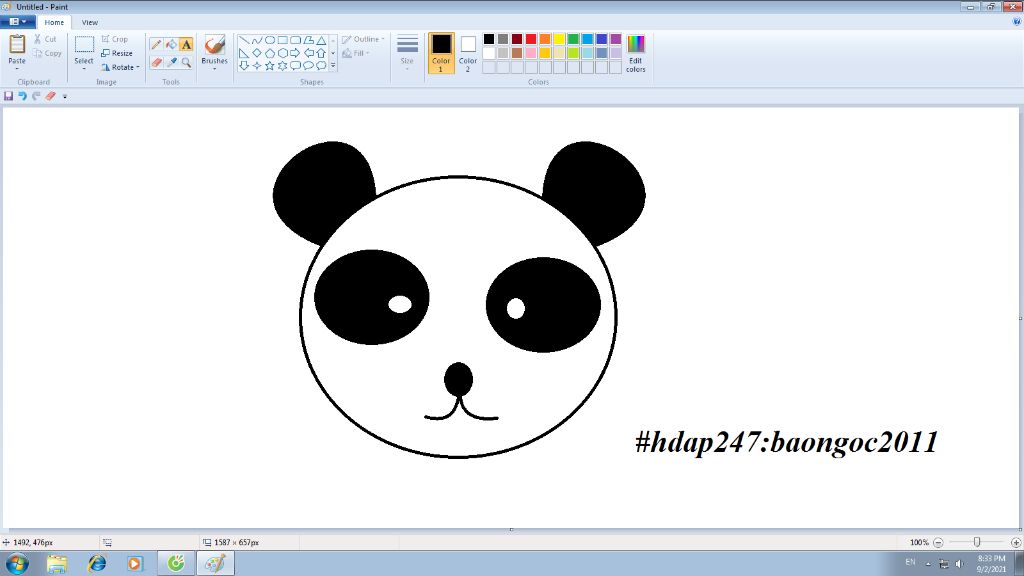This screenshot has height=576, width=1024.
Task: Click the volume speaker tray icon
Action: 959,564
